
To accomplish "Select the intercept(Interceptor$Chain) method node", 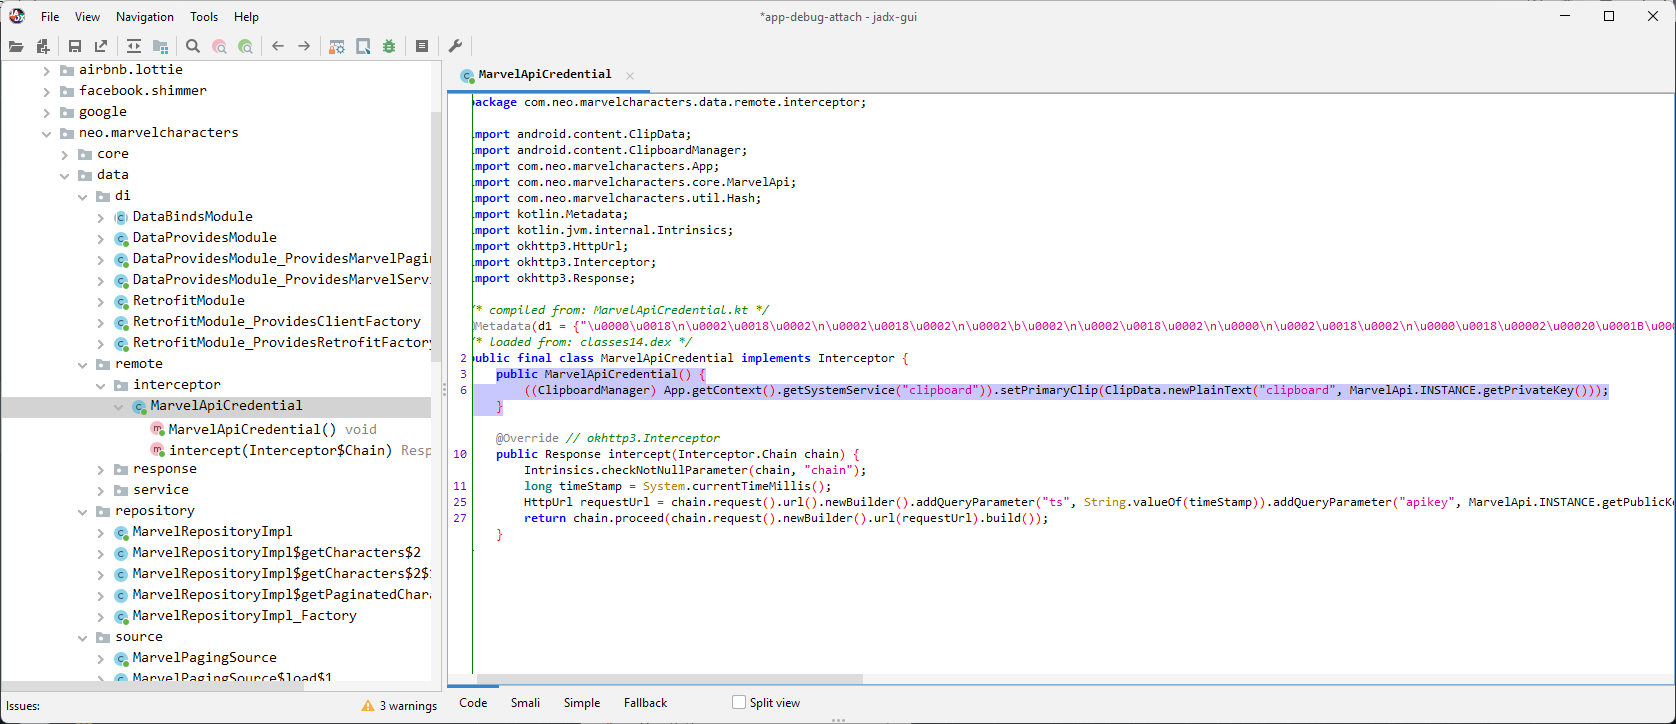I will [x=280, y=450].
